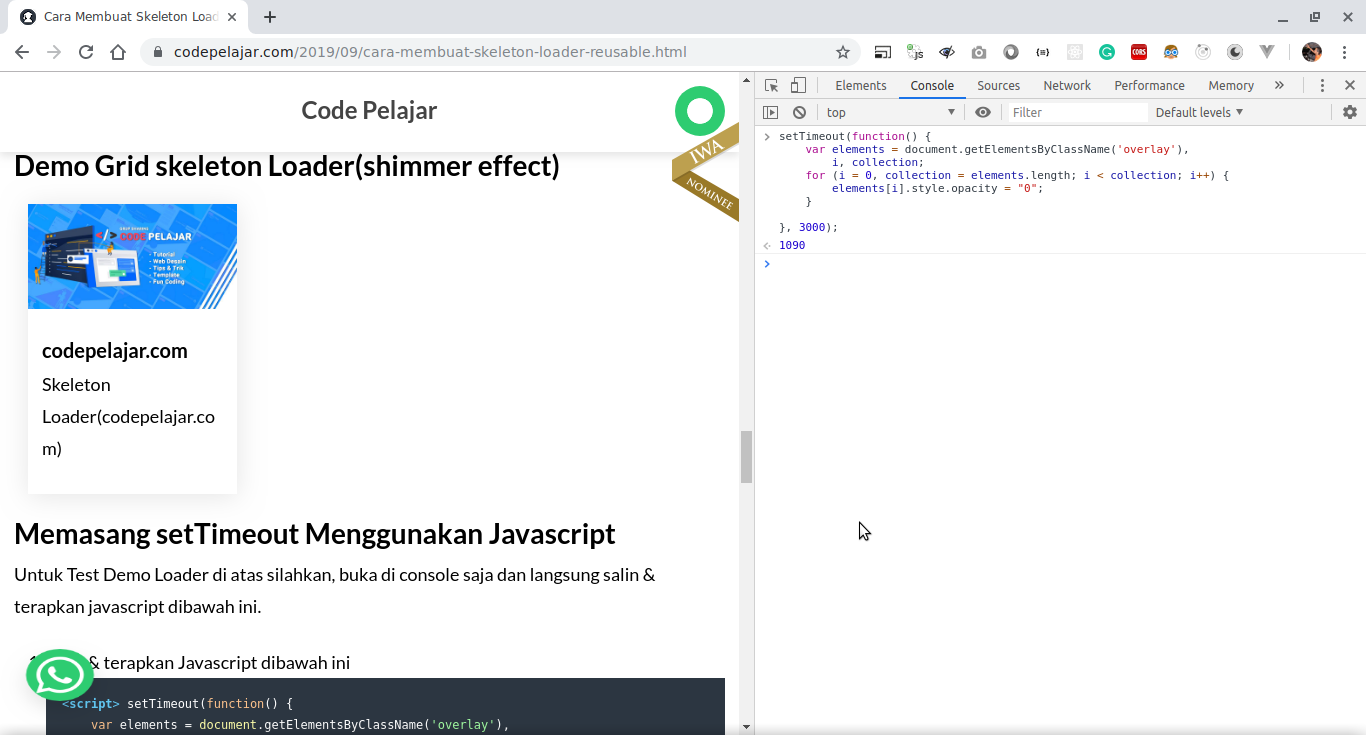Click the green circle badge in the header
The width and height of the screenshot is (1366, 735).
[700, 110]
